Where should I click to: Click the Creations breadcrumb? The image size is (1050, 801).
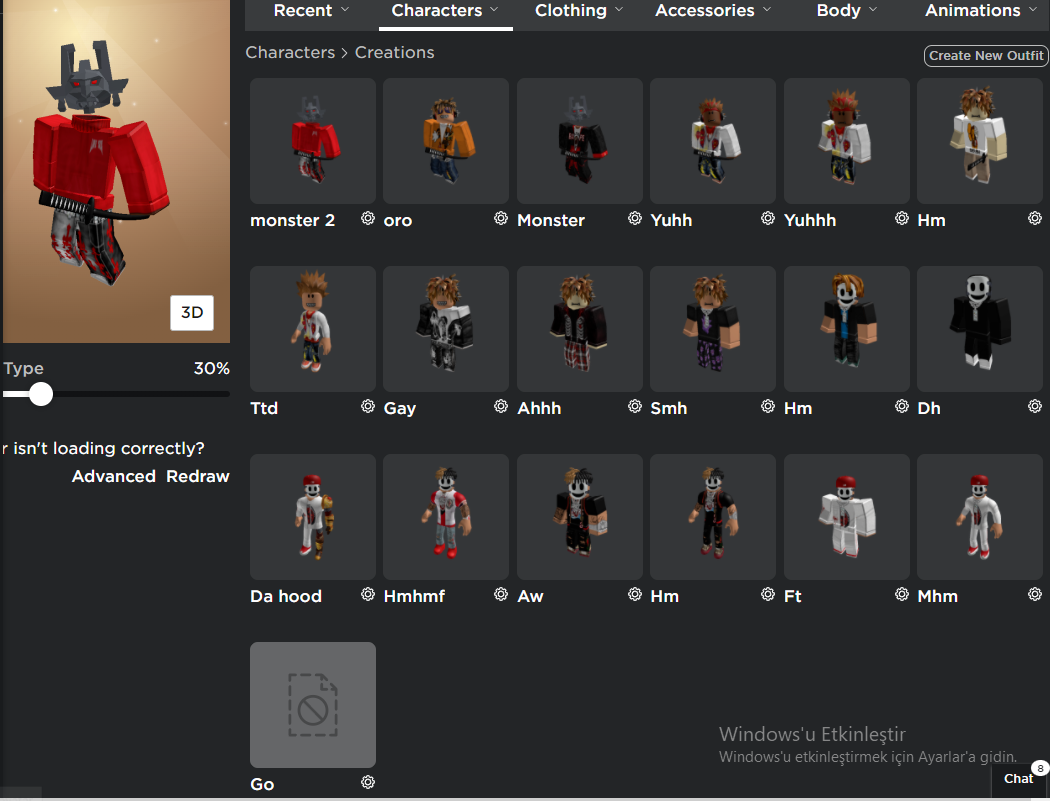tap(394, 52)
